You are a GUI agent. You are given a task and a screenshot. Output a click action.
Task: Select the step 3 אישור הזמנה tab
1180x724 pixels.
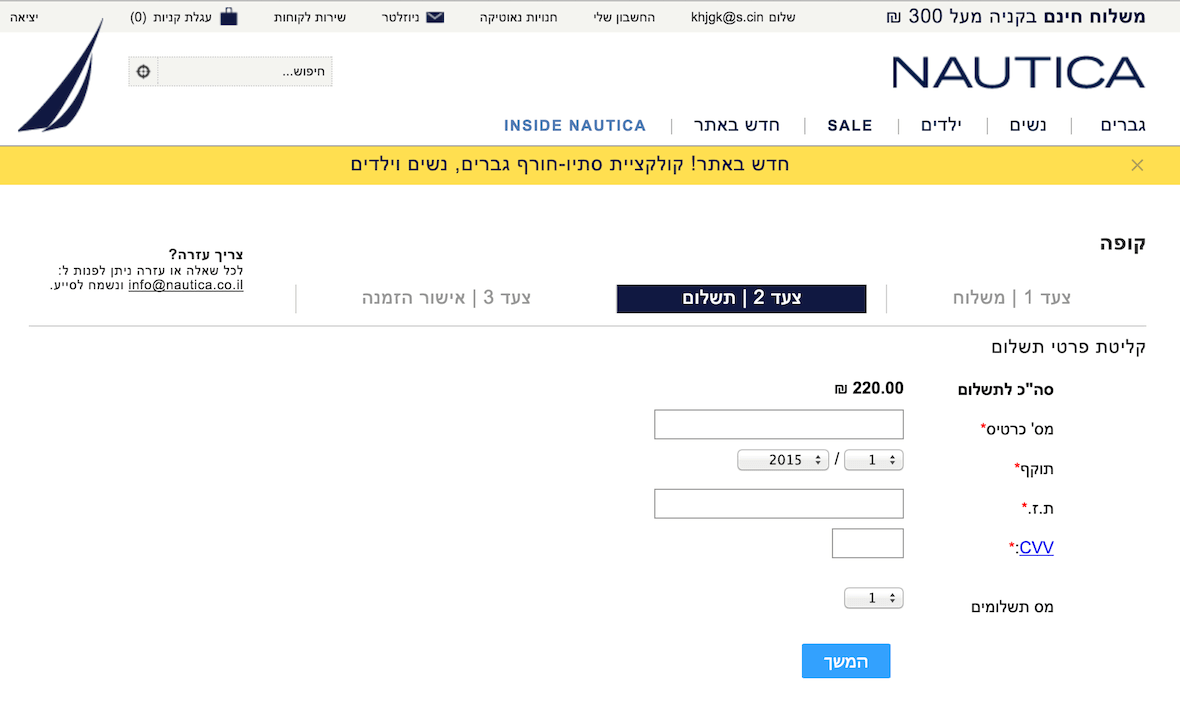(446, 298)
